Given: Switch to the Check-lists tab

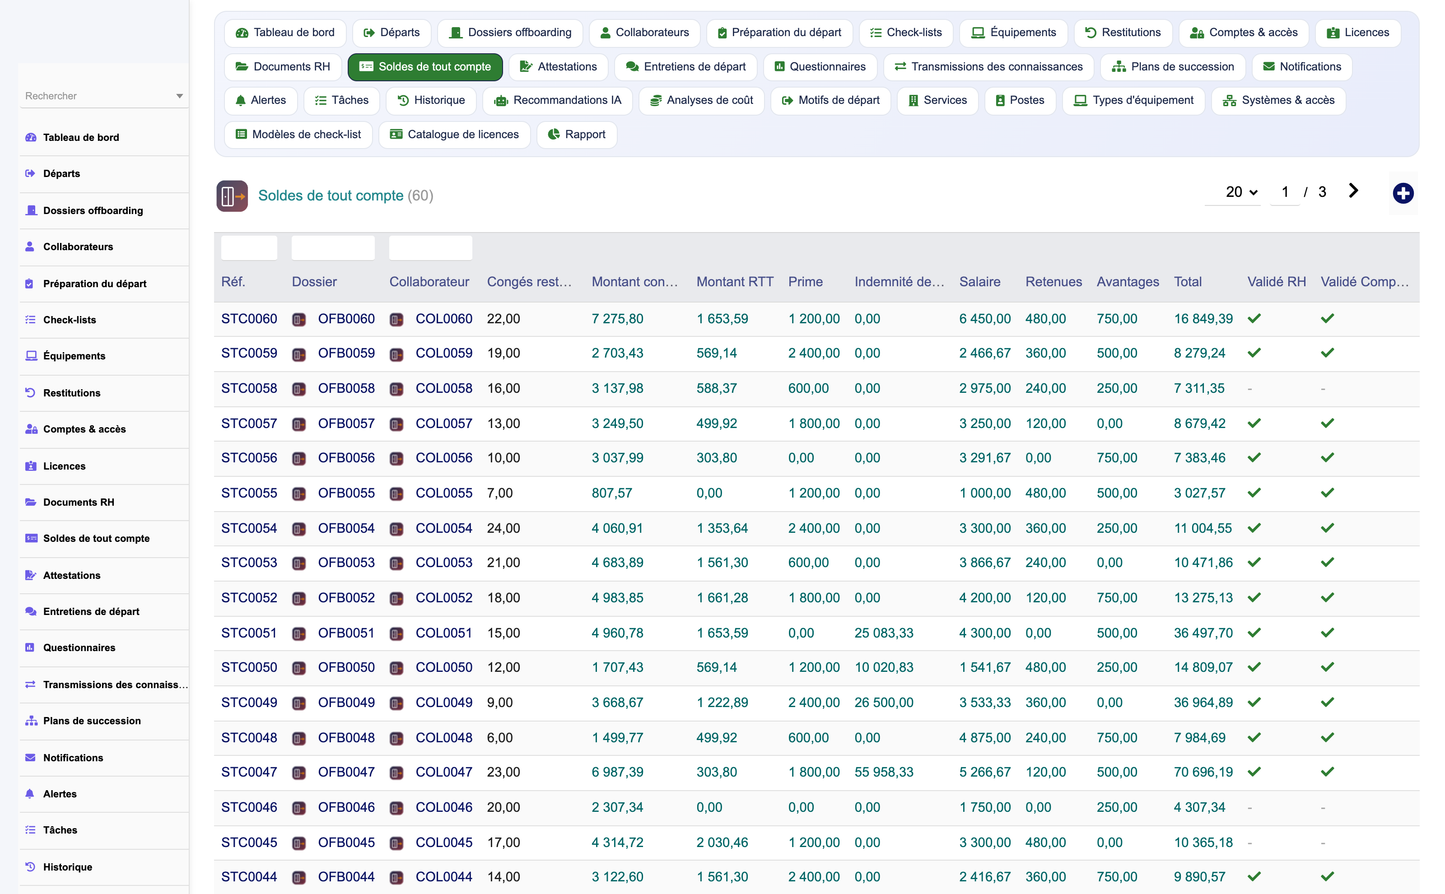Looking at the screenshot, I should coord(906,33).
